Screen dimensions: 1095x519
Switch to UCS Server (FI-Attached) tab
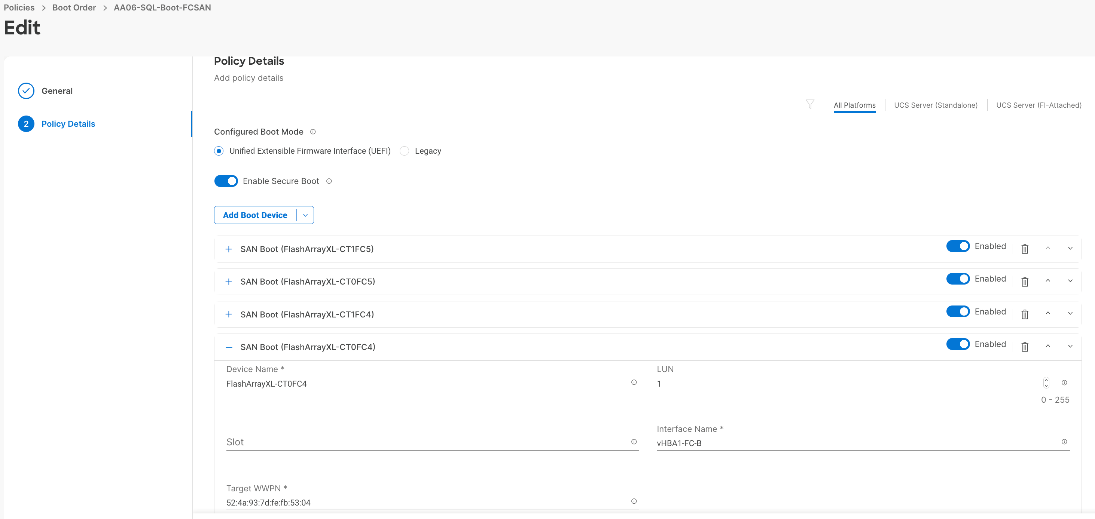1038,105
